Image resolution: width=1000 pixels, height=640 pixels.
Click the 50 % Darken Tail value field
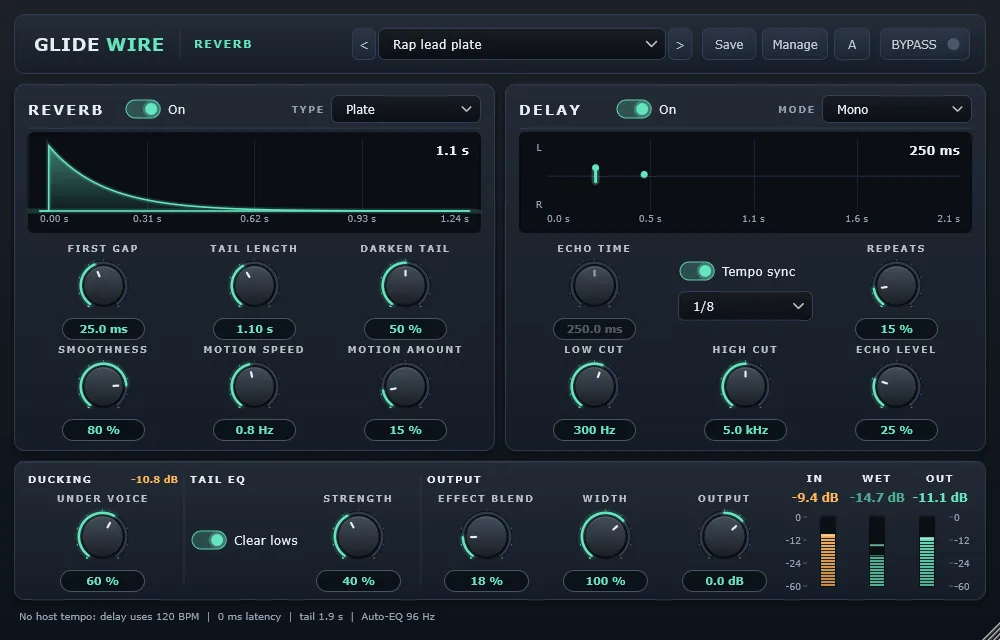[406, 329]
